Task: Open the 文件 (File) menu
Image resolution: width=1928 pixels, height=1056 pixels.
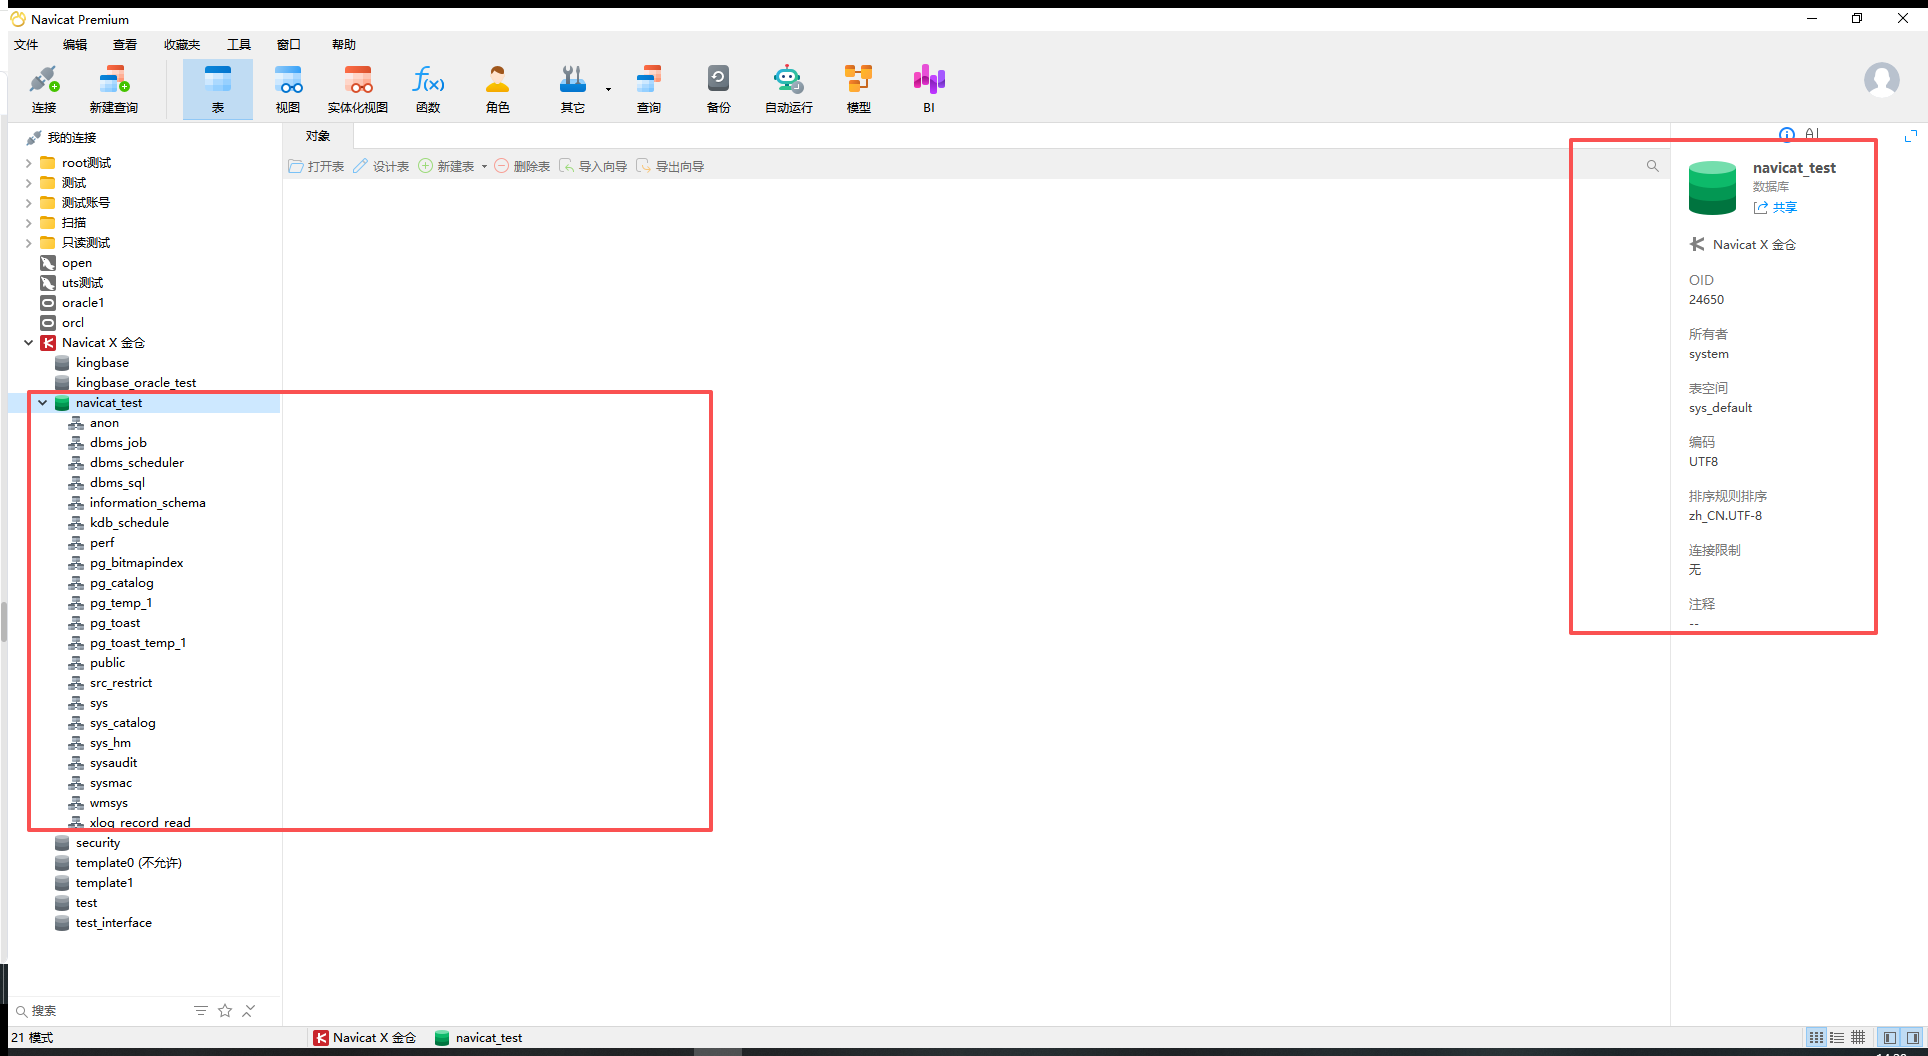Action: (26, 45)
